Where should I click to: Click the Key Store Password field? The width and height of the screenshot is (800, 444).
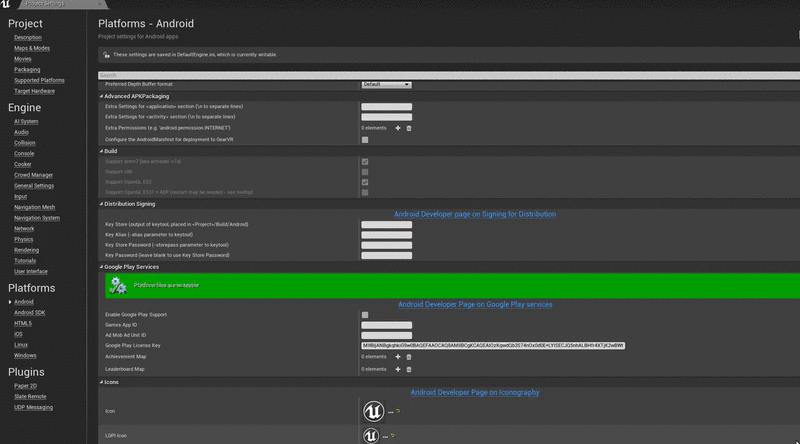[386, 245]
